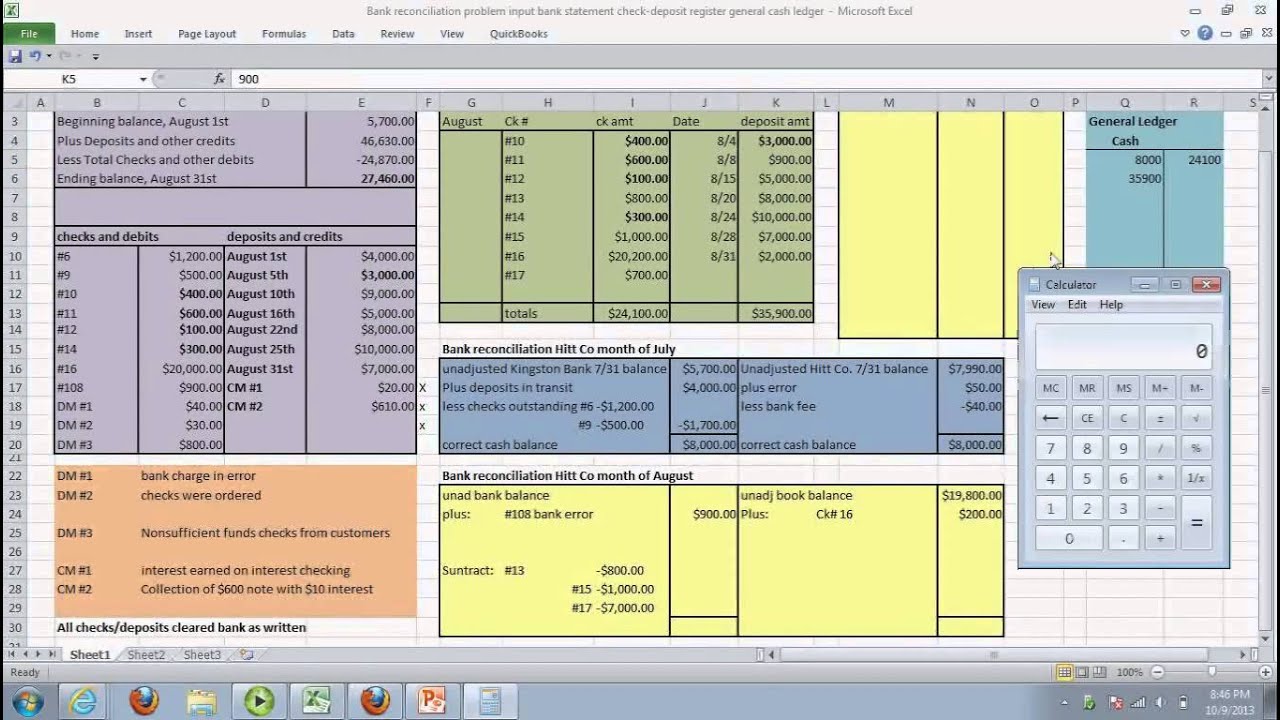Select cell with $24,100.00 check total
This screenshot has height=720, width=1280.
pos(631,313)
